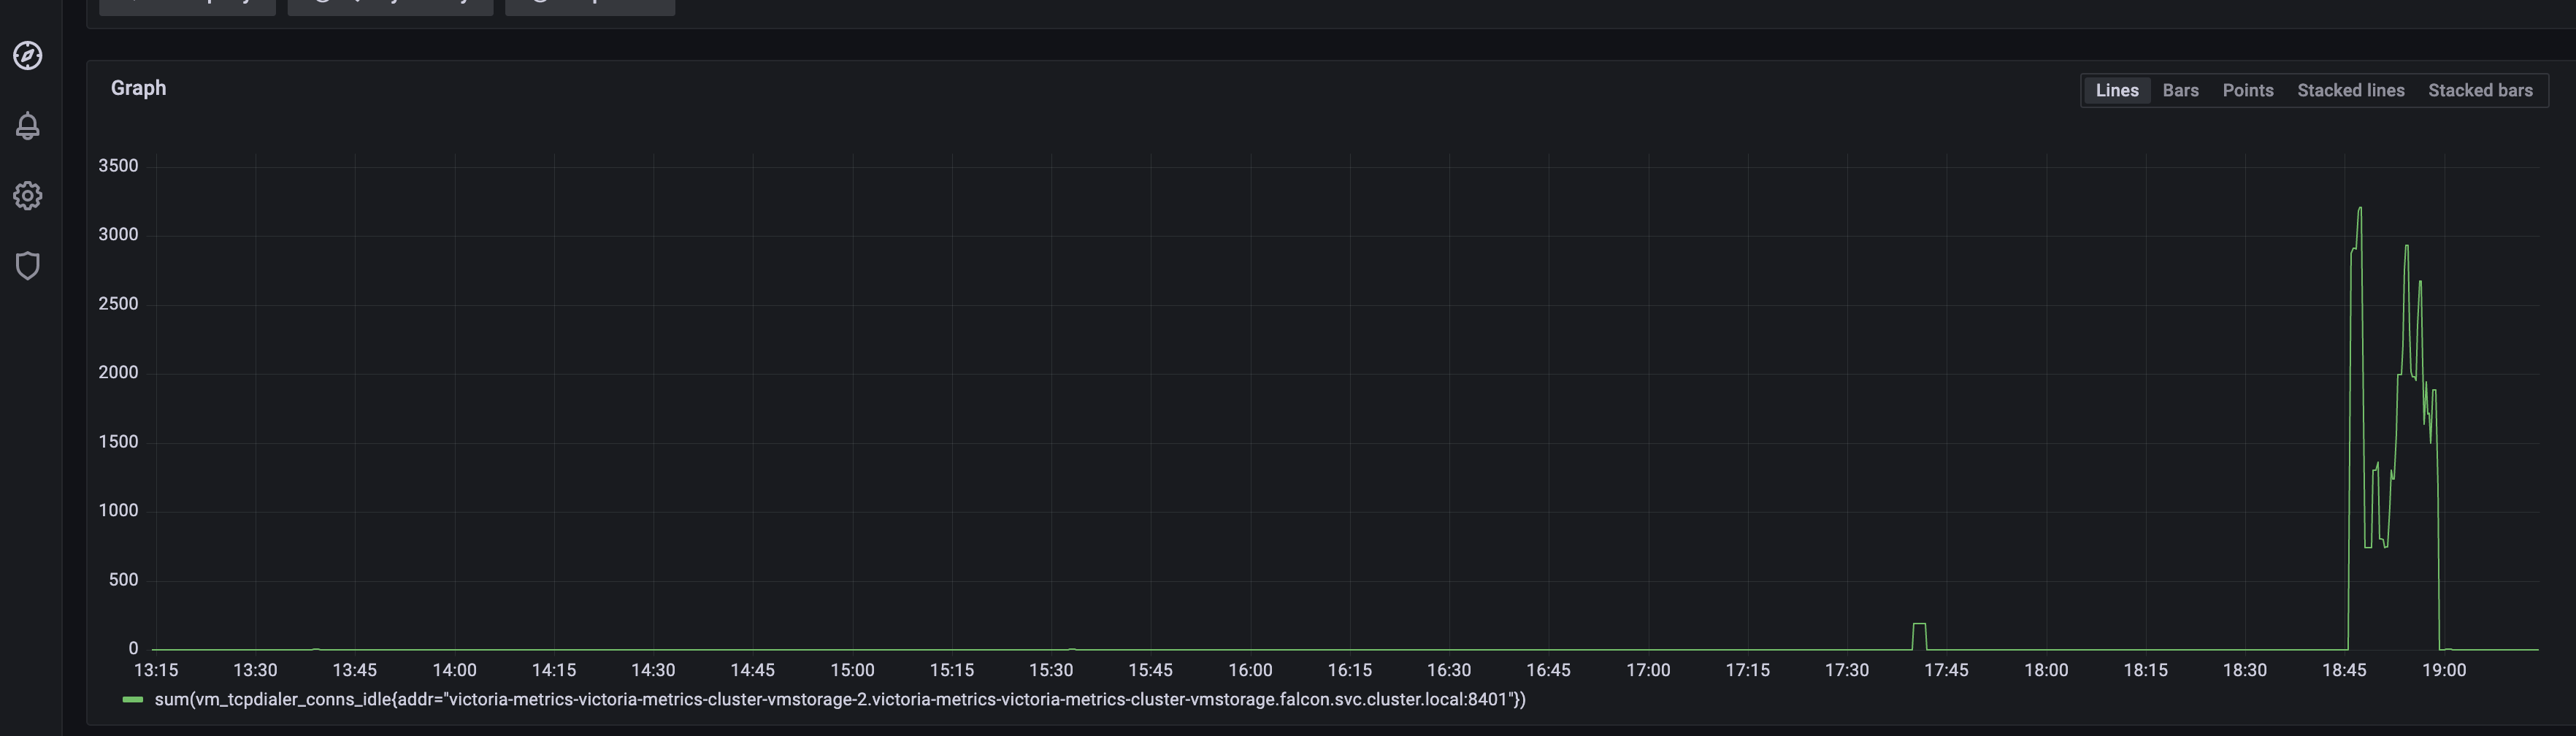2576x736 pixels.
Task: Open the Alerting bell icon
Action: (x=28, y=125)
